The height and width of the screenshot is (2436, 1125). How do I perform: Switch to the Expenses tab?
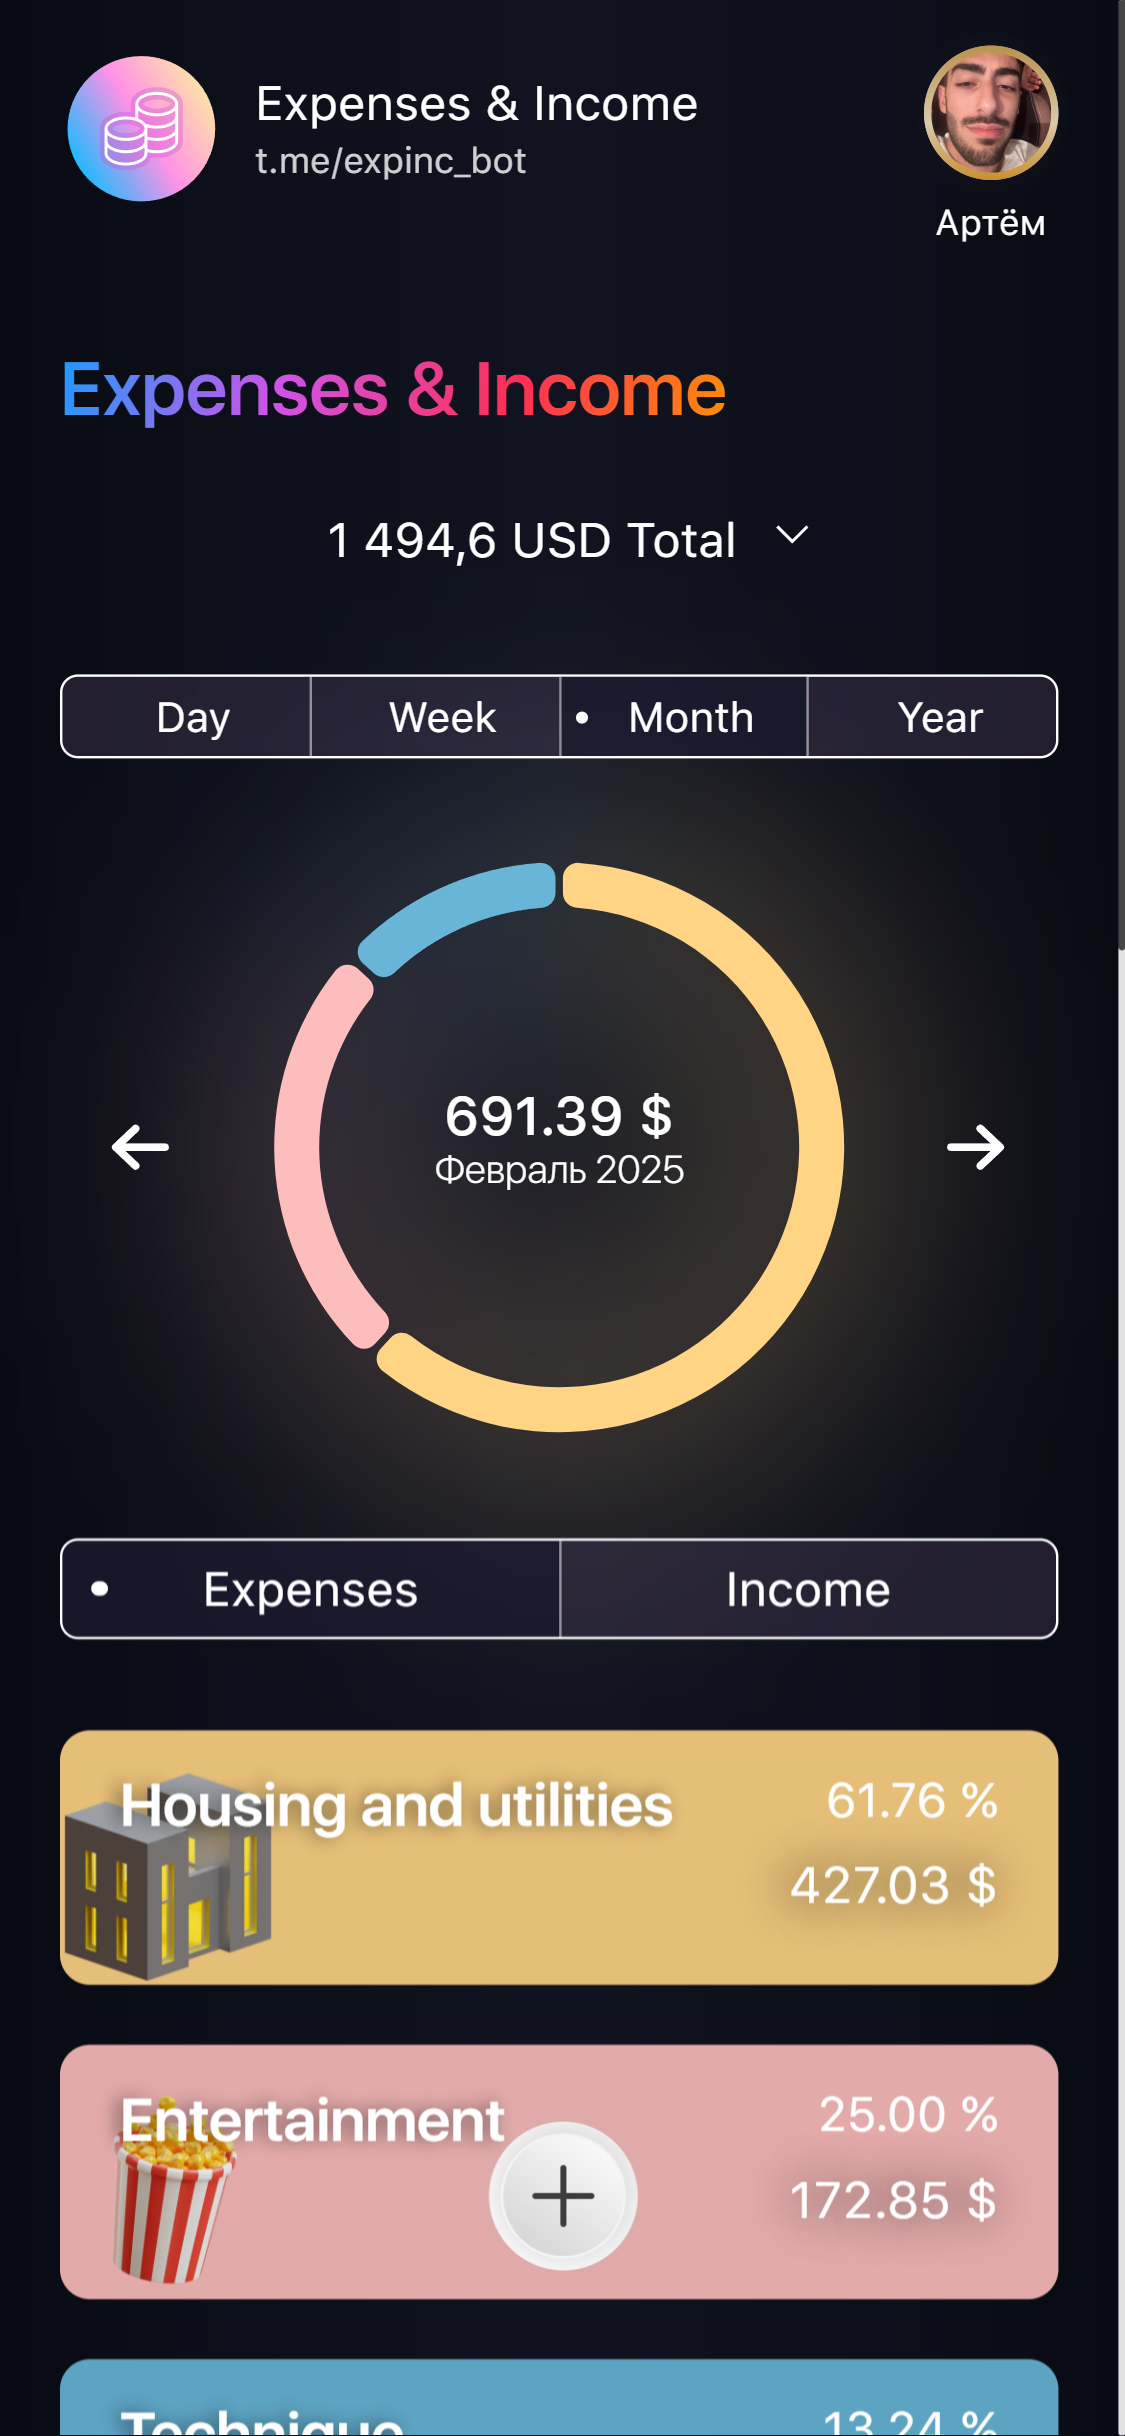pyautogui.click(x=310, y=1589)
